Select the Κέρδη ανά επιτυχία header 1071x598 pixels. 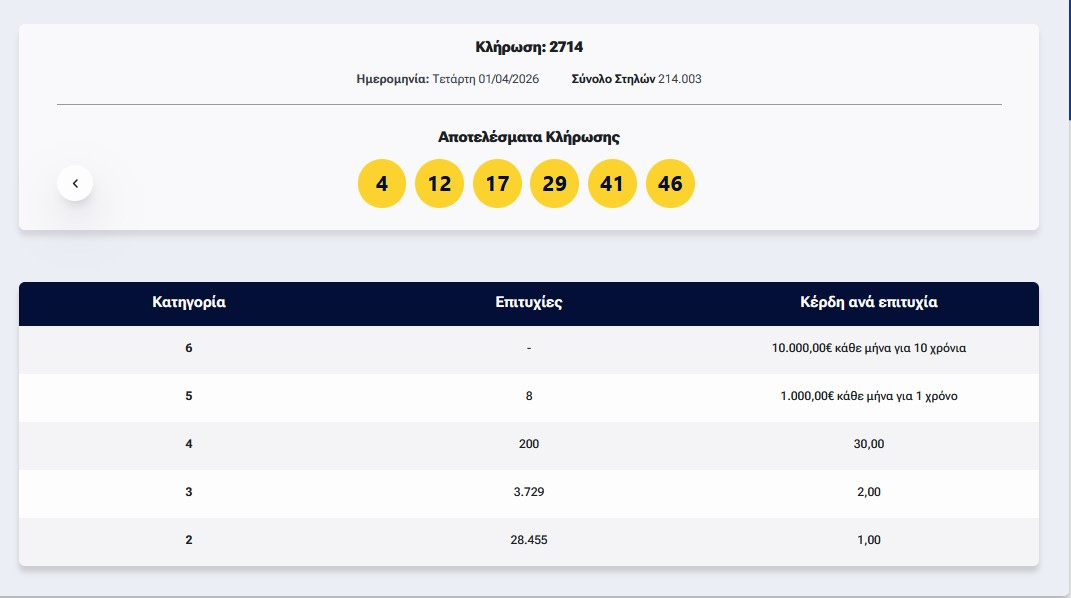pyautogui.click(x=868, y=302)
